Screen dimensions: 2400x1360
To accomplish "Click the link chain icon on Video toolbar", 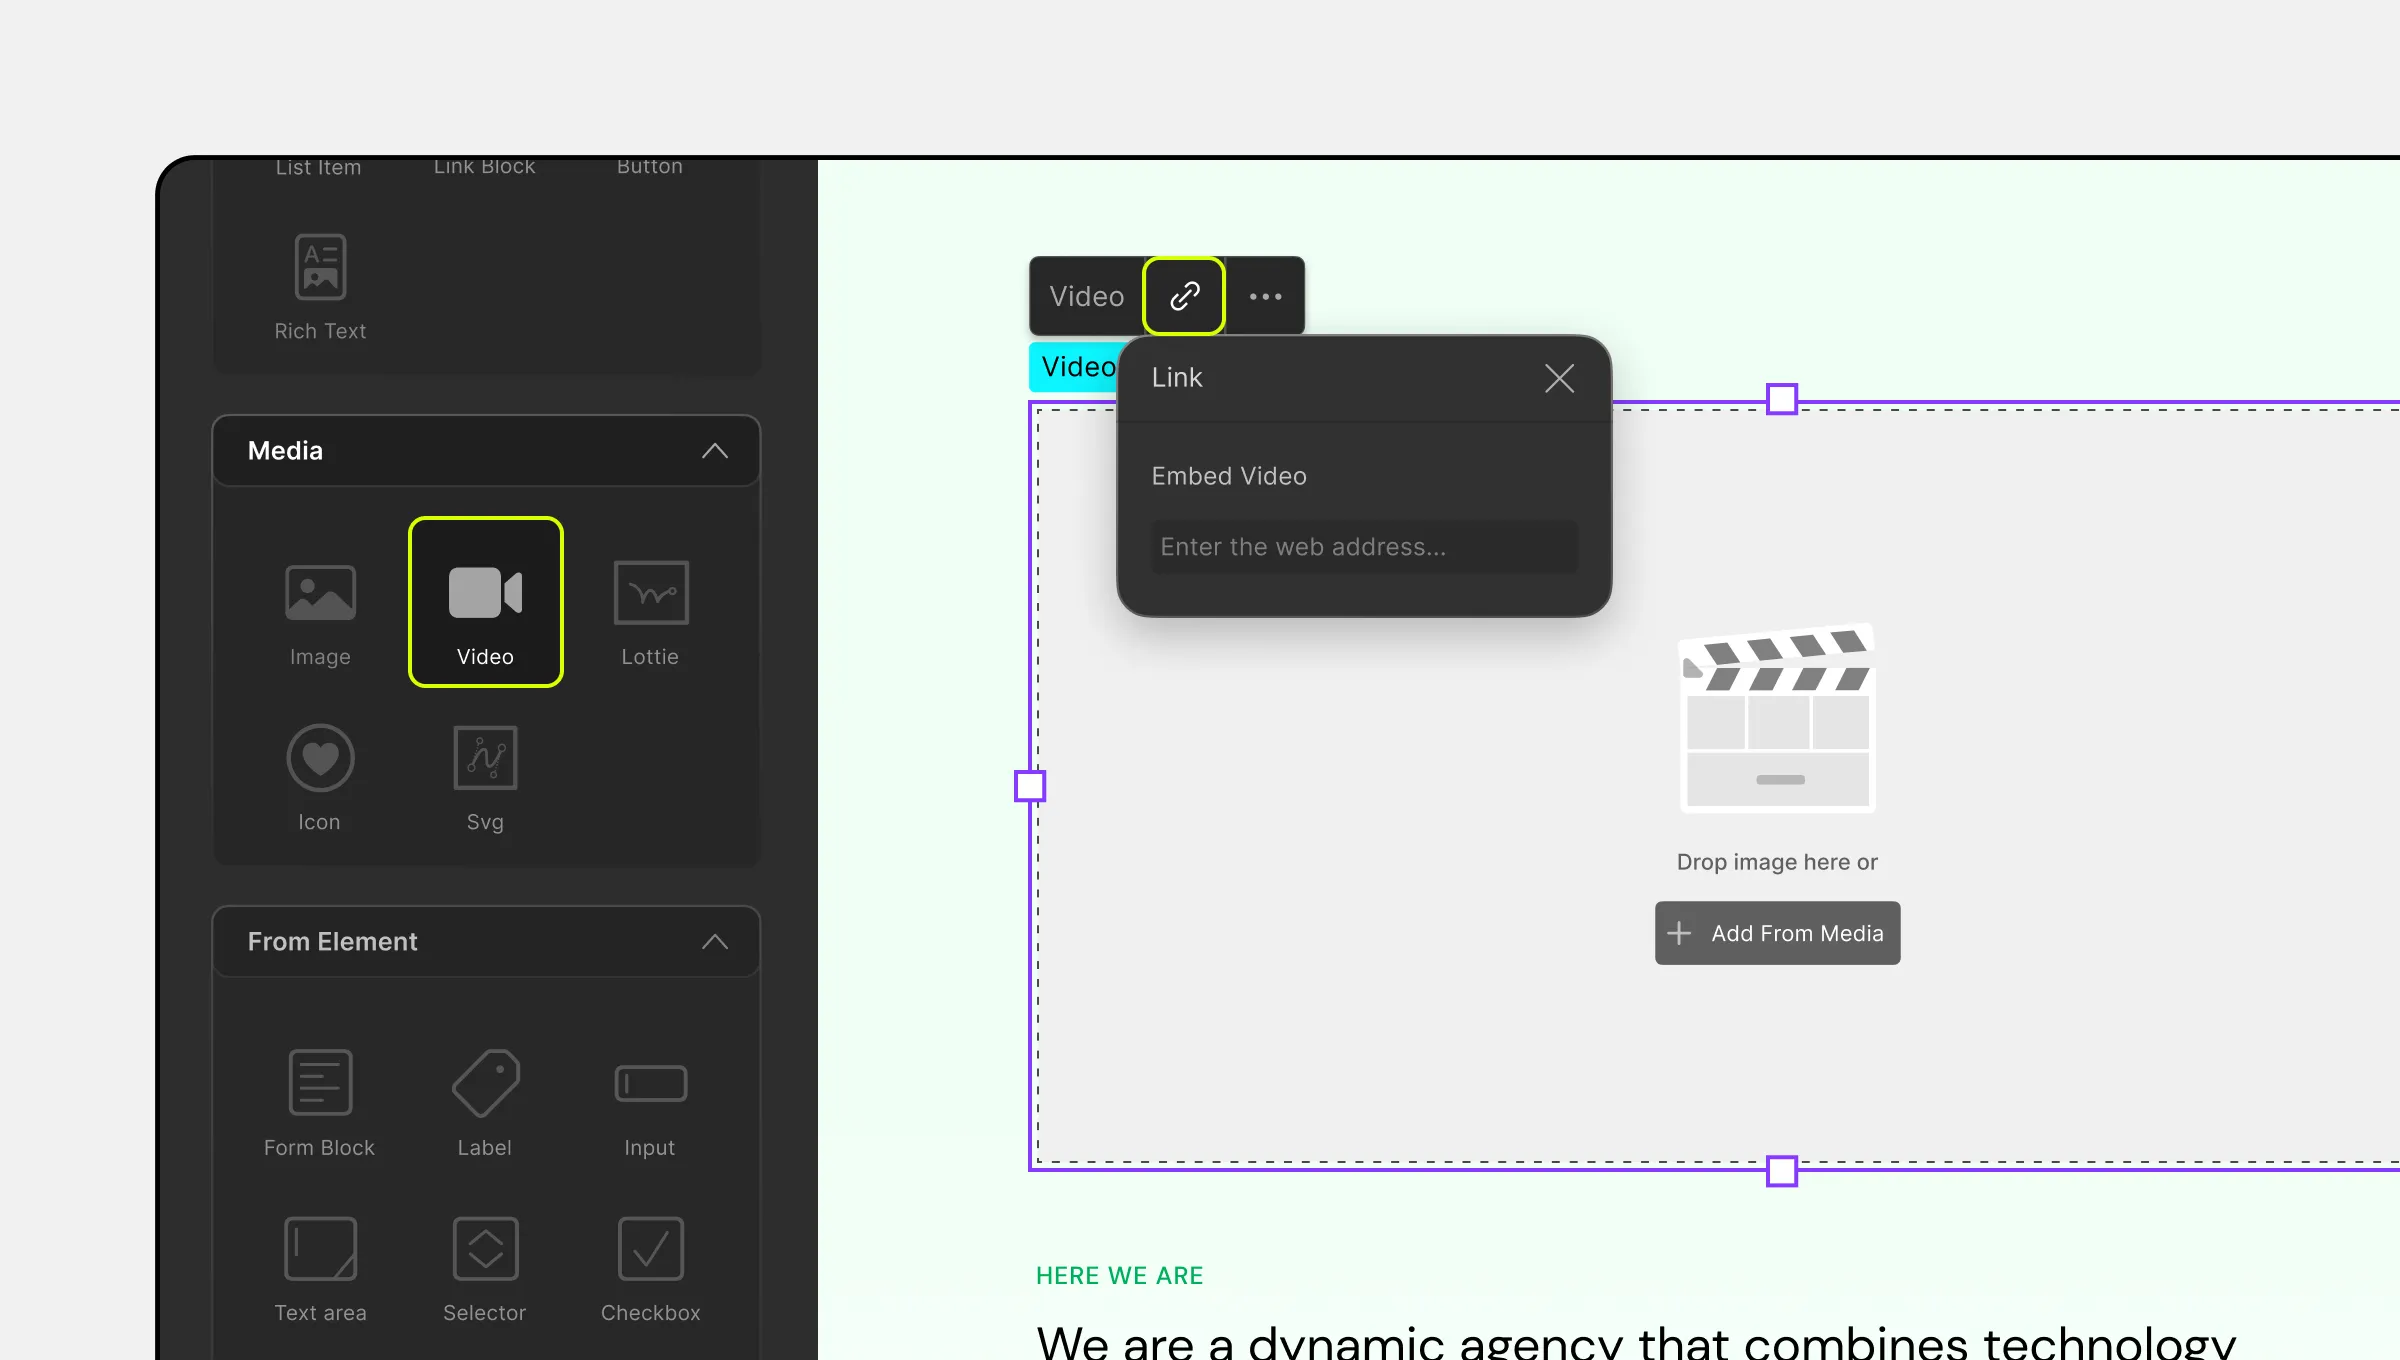I will click(1184, 297).
